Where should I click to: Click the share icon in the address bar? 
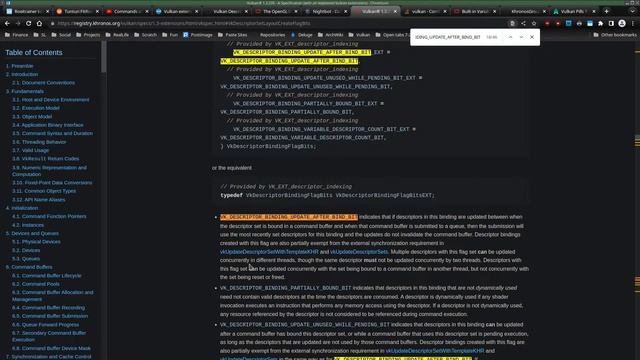(x=523, y=24)
